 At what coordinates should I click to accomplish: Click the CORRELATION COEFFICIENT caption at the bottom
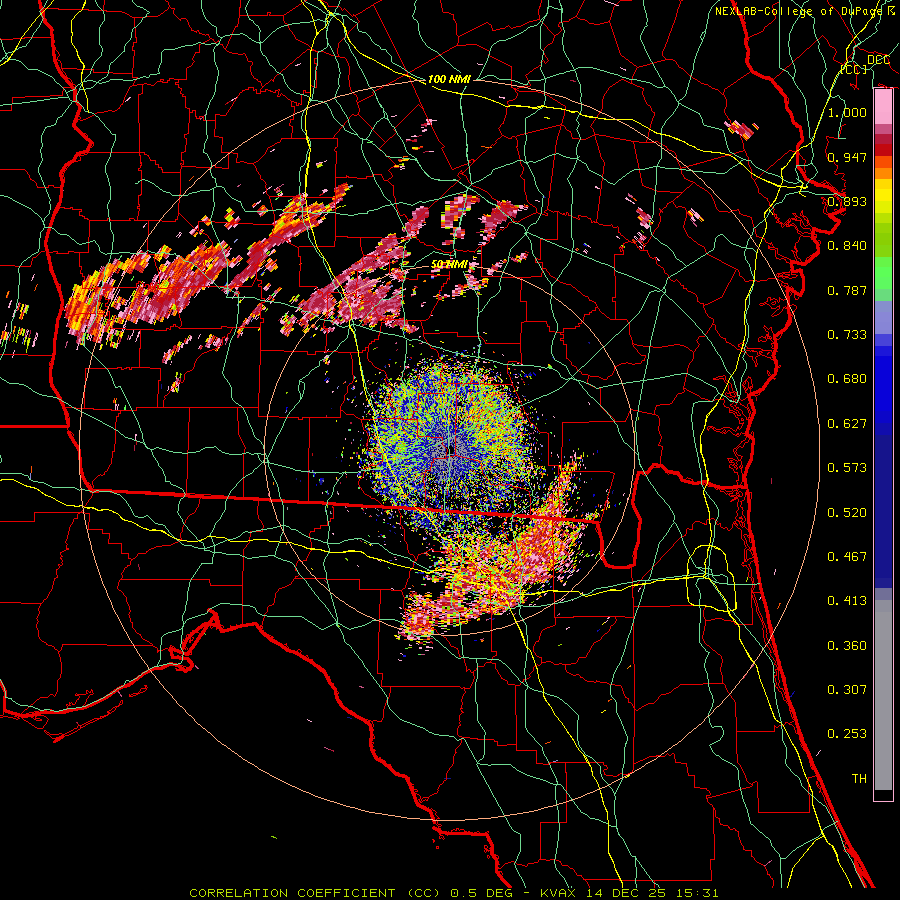coord(453,893)
